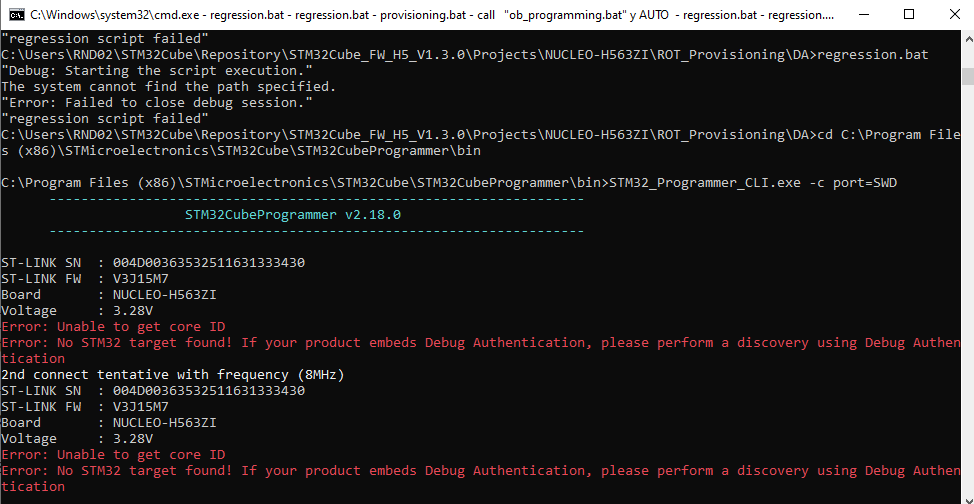Screen dimensions: 974x504
Task: Click the second 'Board : NUCLEO-H563ZI' line
Action: pyautogui.click(x=109, y=423)
